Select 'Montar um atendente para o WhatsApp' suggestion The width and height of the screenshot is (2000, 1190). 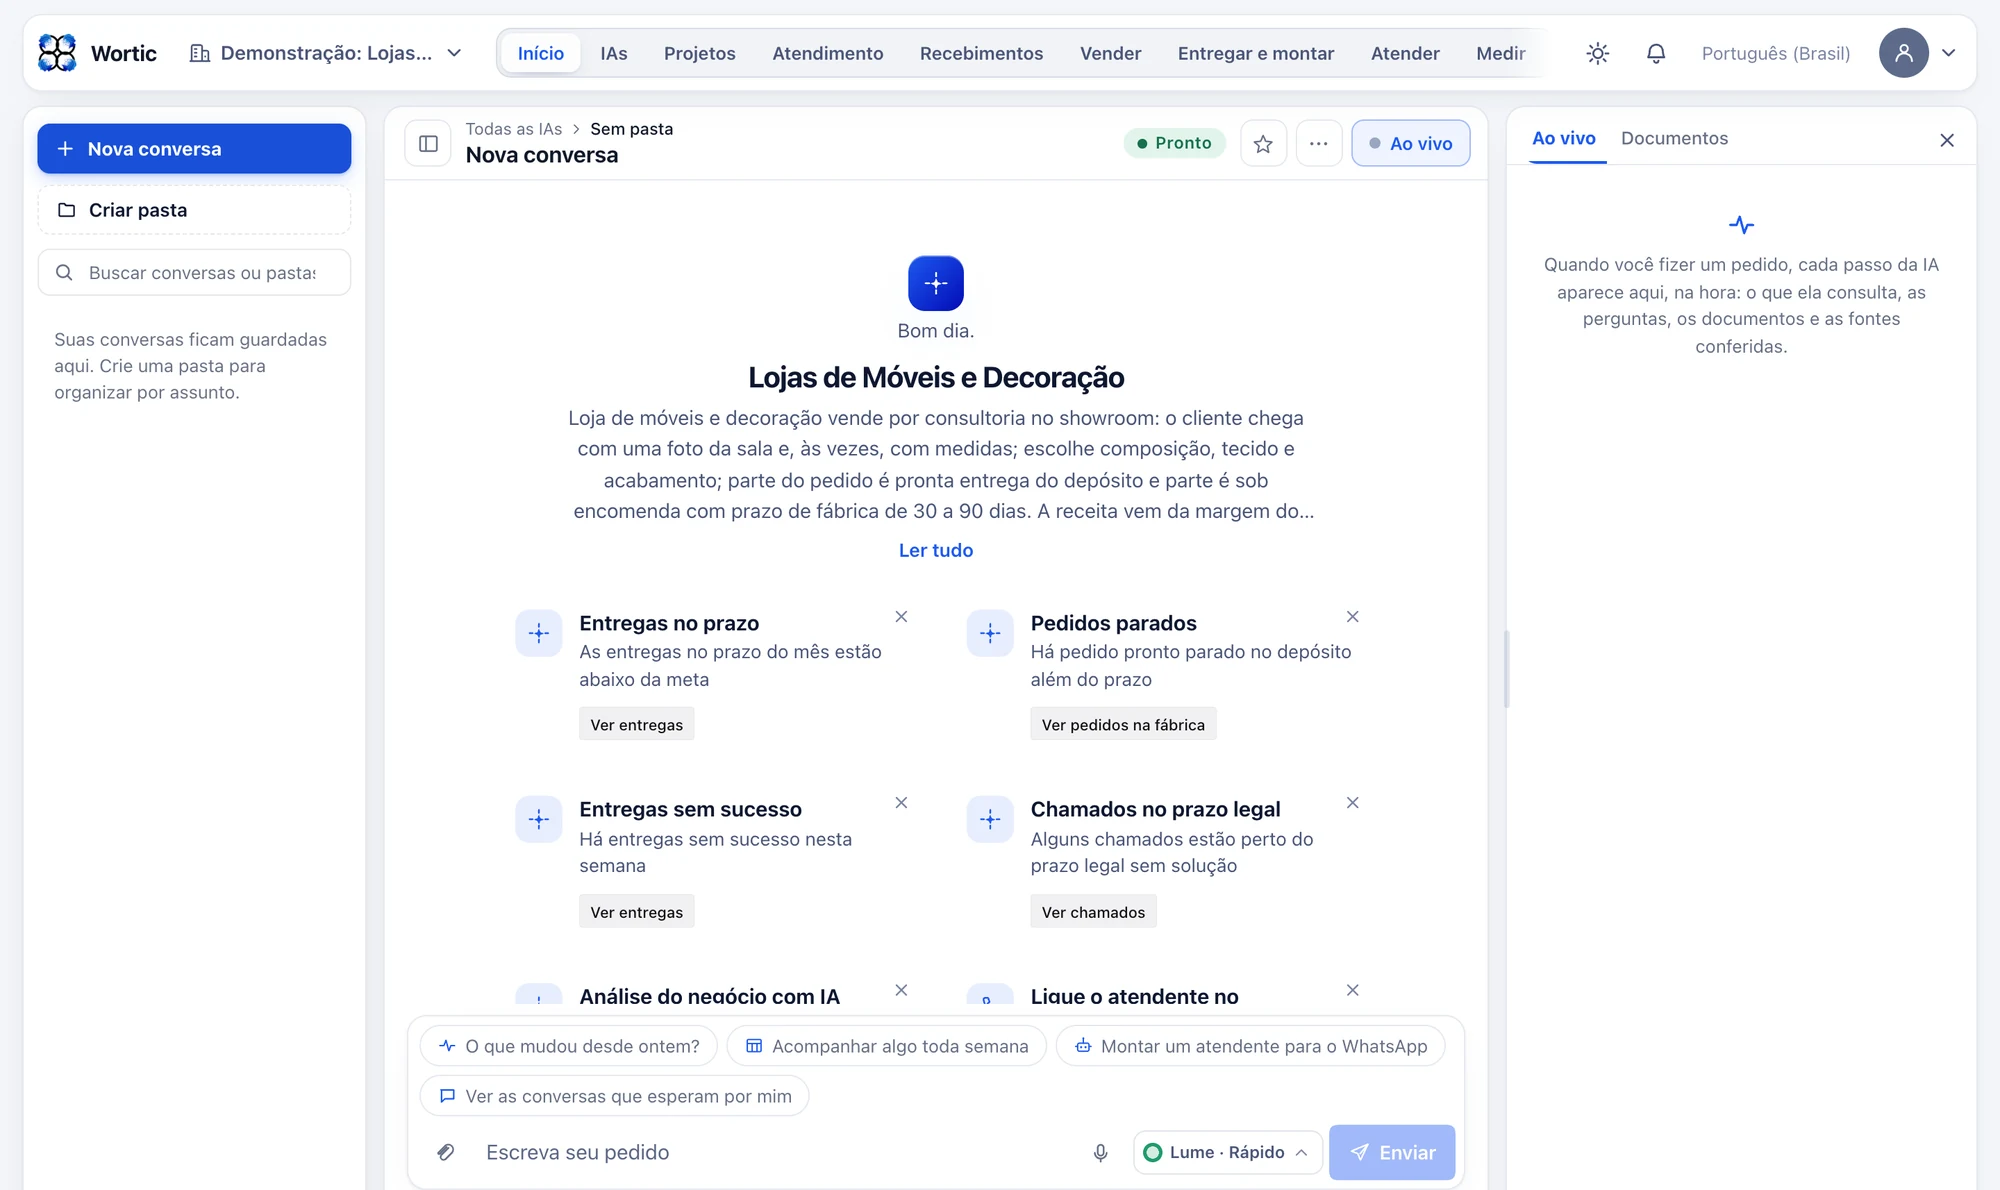(x=1250, y=1046)
